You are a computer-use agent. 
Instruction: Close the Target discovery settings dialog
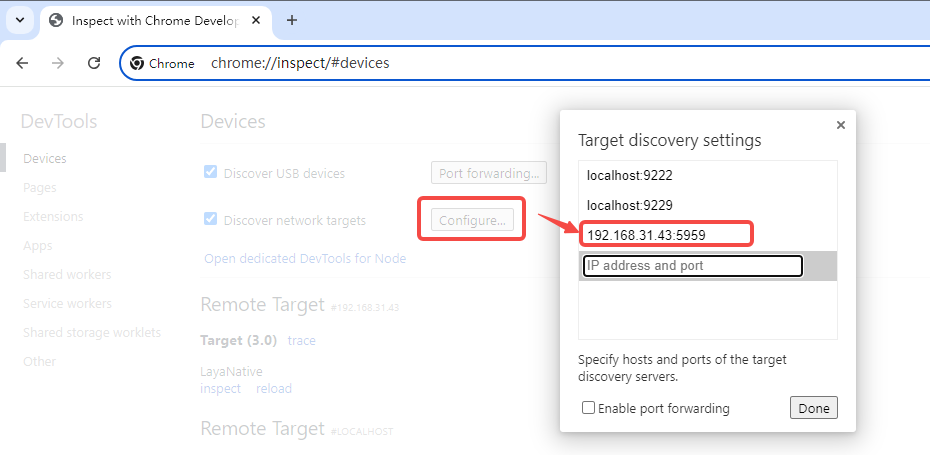point(840,125)
